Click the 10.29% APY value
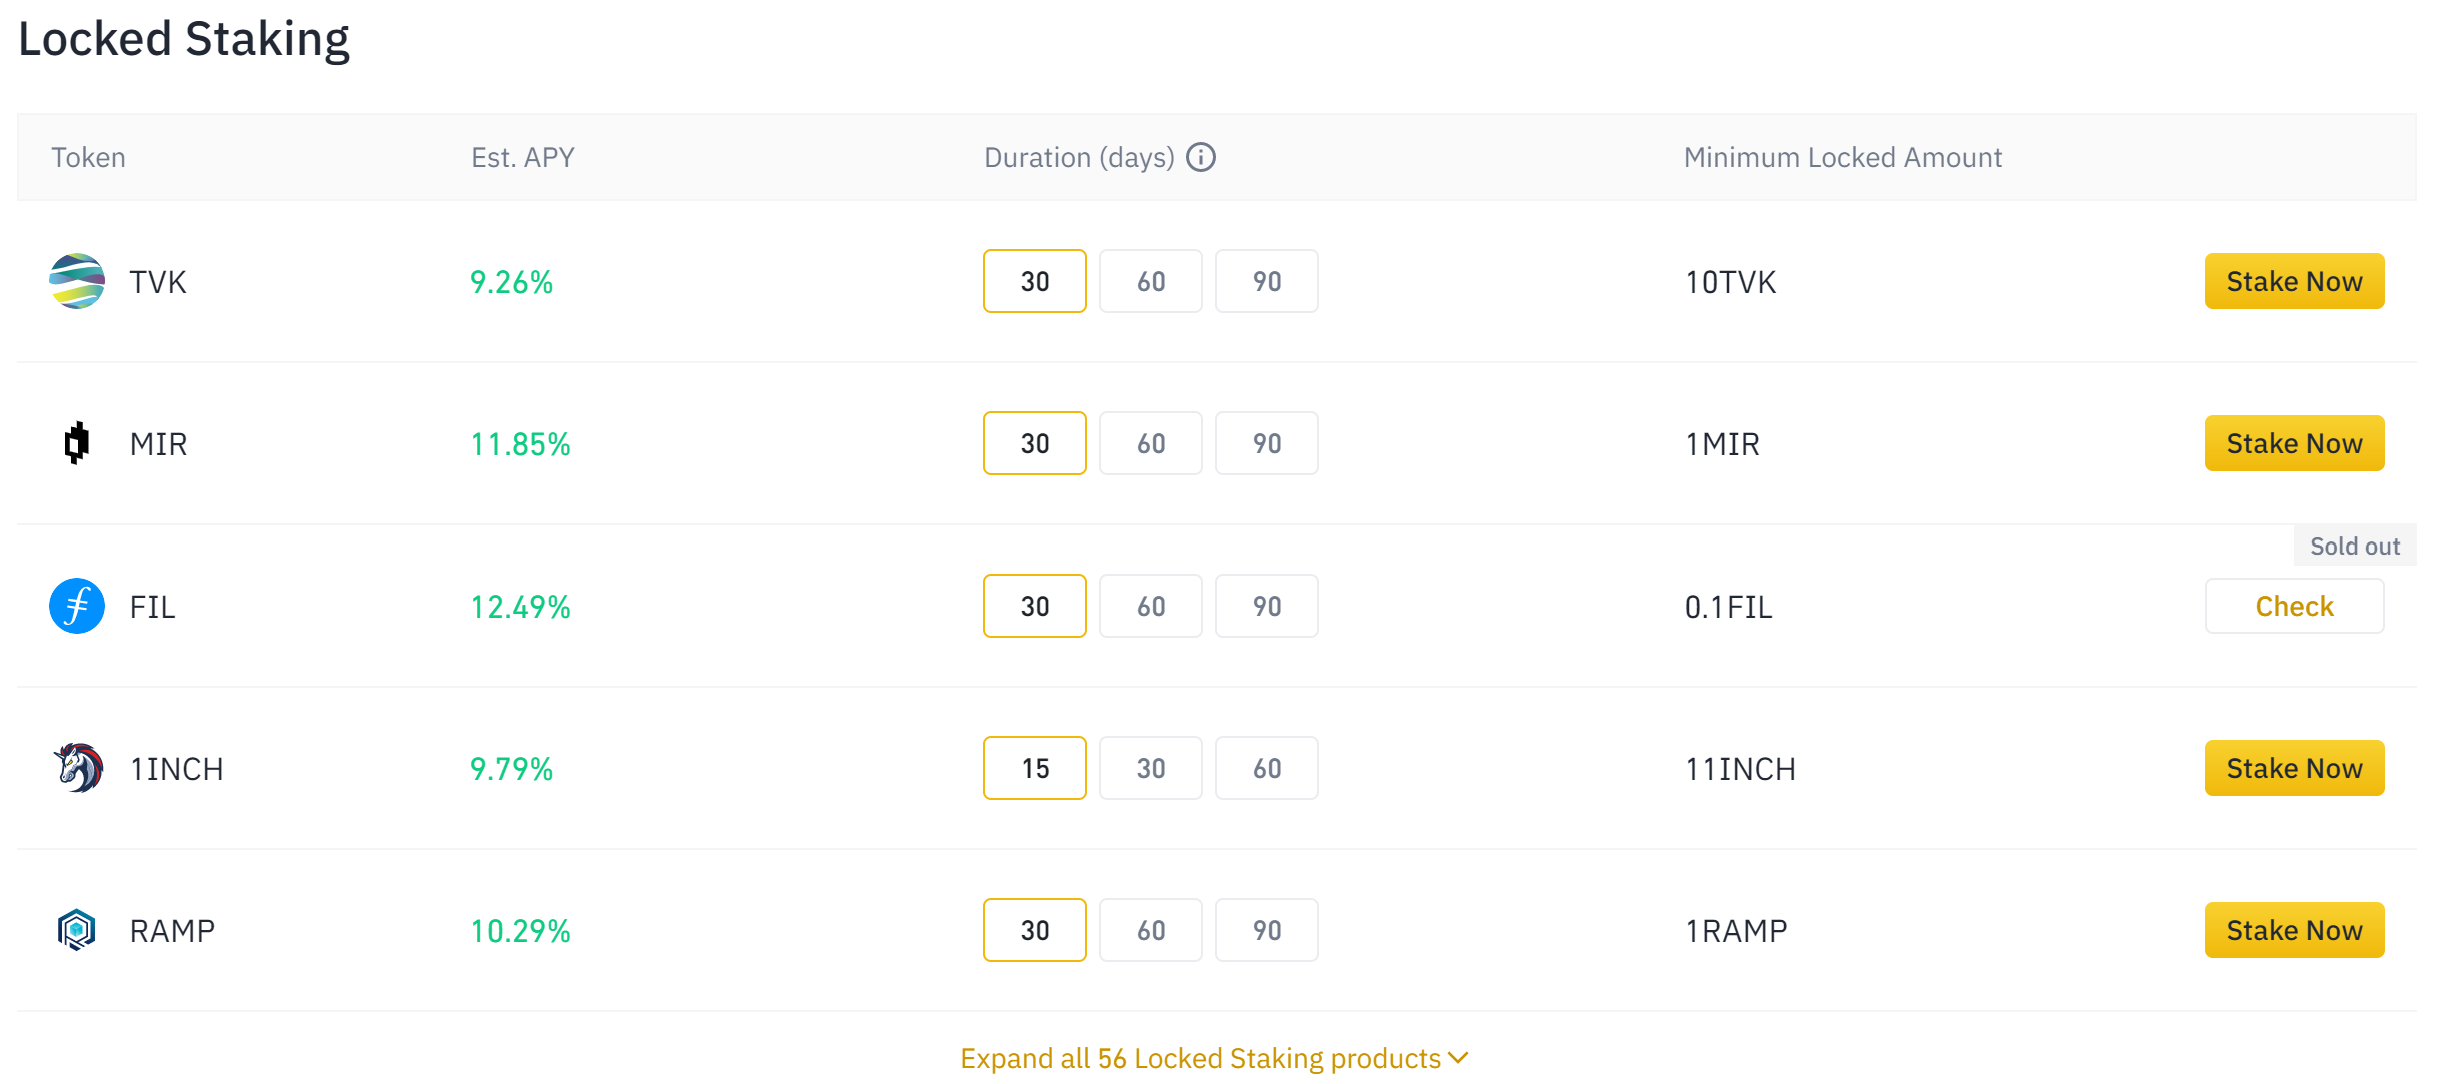 520,931
